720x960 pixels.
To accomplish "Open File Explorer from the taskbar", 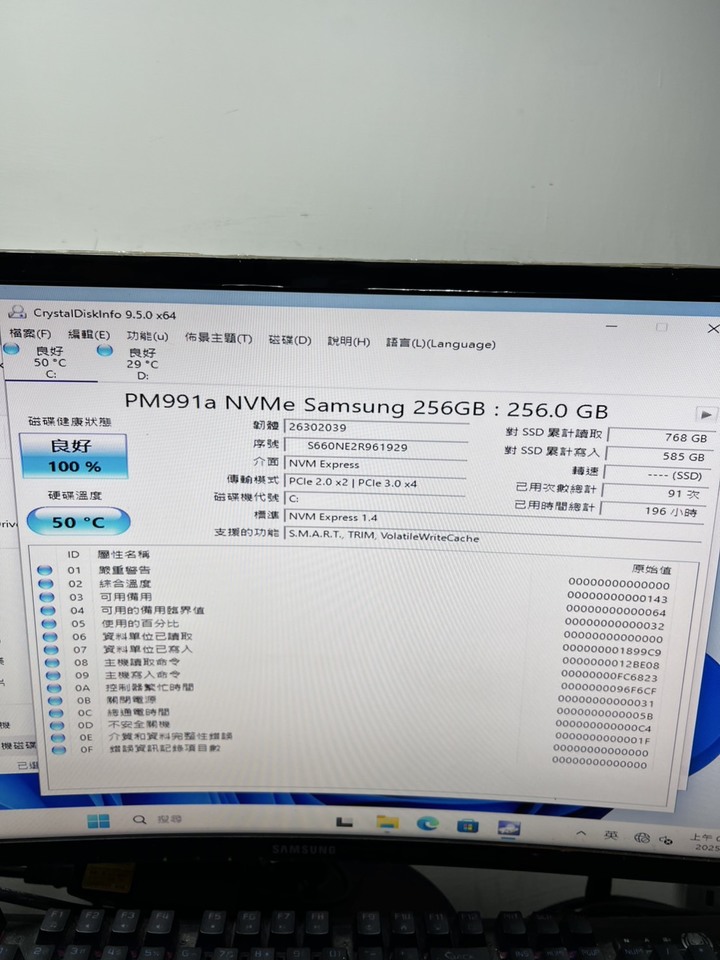I will click(387, 823).
